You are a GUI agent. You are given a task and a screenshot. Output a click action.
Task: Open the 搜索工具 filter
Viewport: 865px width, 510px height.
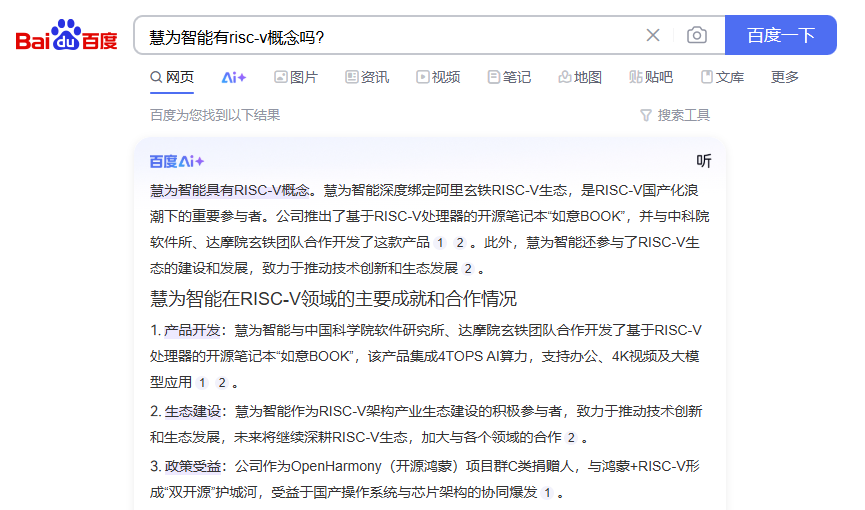coord(675,115)
